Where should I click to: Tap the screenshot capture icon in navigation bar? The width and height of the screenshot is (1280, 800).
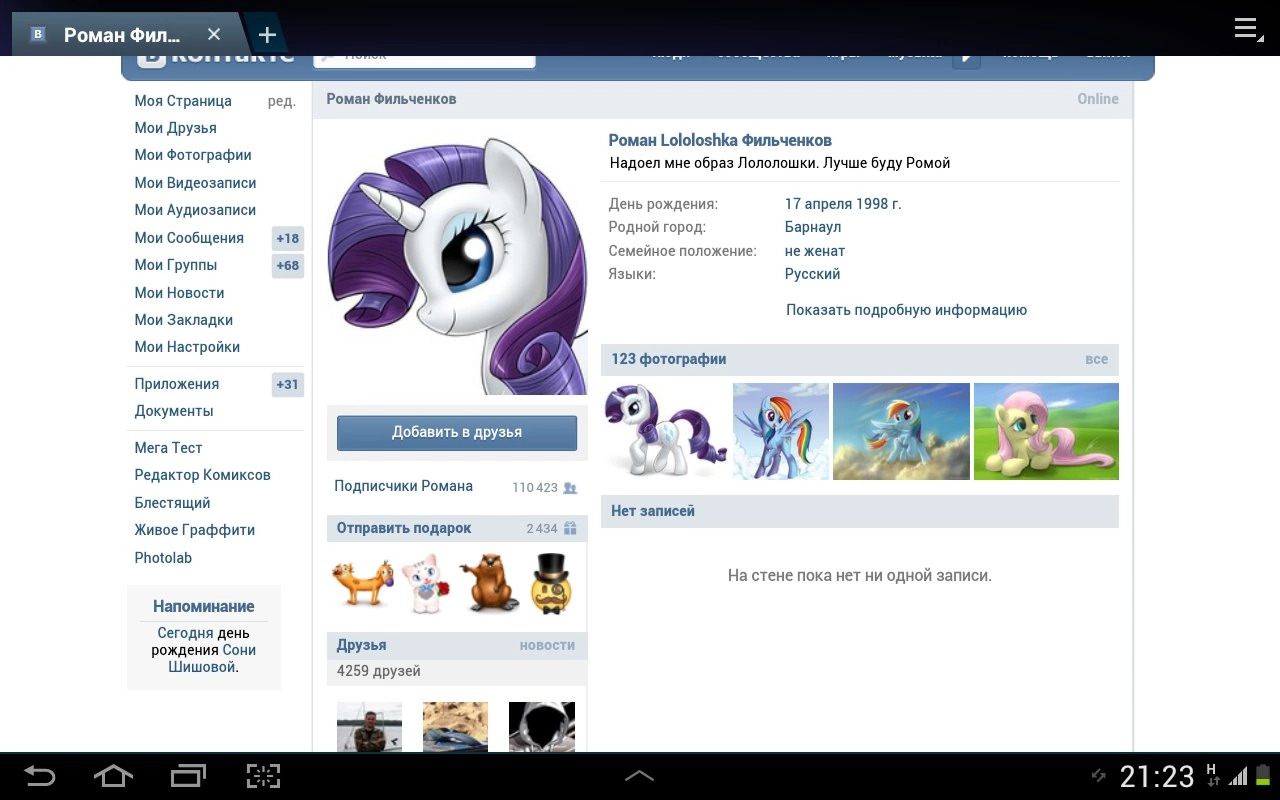pyautogui.click(x=263, y=776)
